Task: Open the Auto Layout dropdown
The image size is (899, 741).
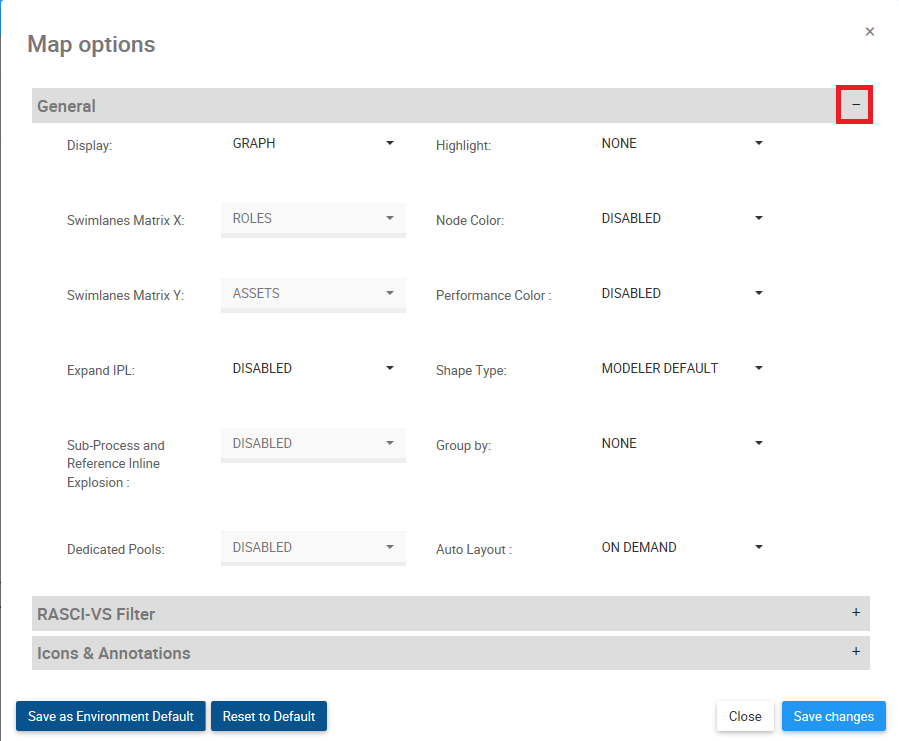Action: (682, 548)
